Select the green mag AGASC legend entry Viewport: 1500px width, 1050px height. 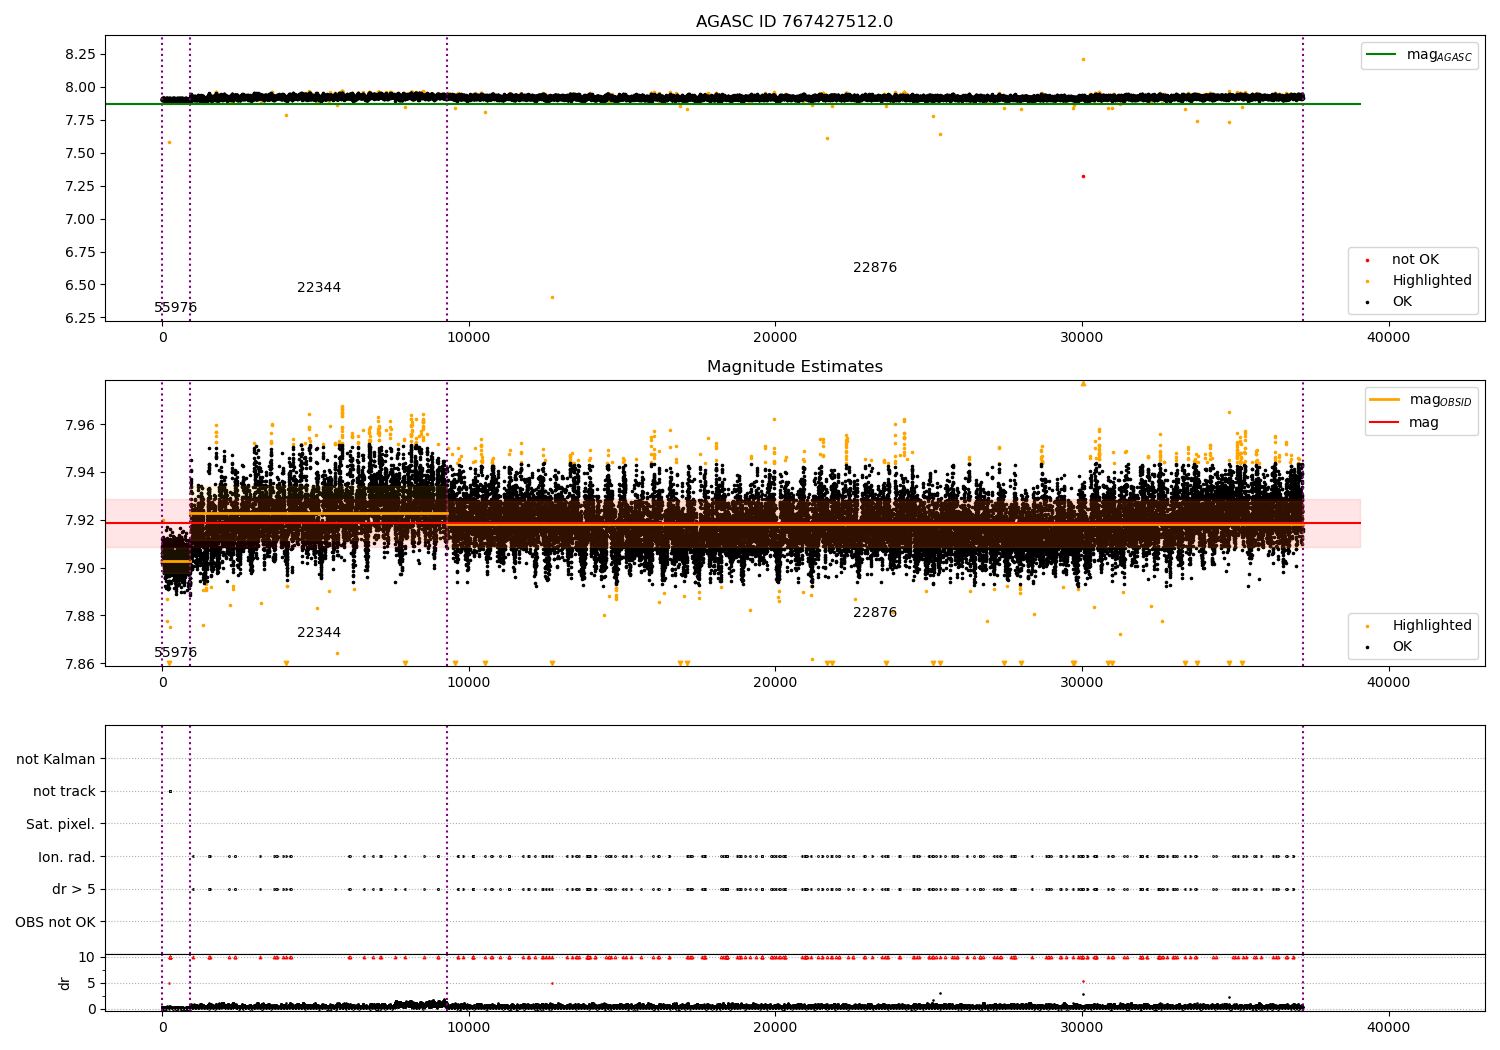pos(1419,55)
